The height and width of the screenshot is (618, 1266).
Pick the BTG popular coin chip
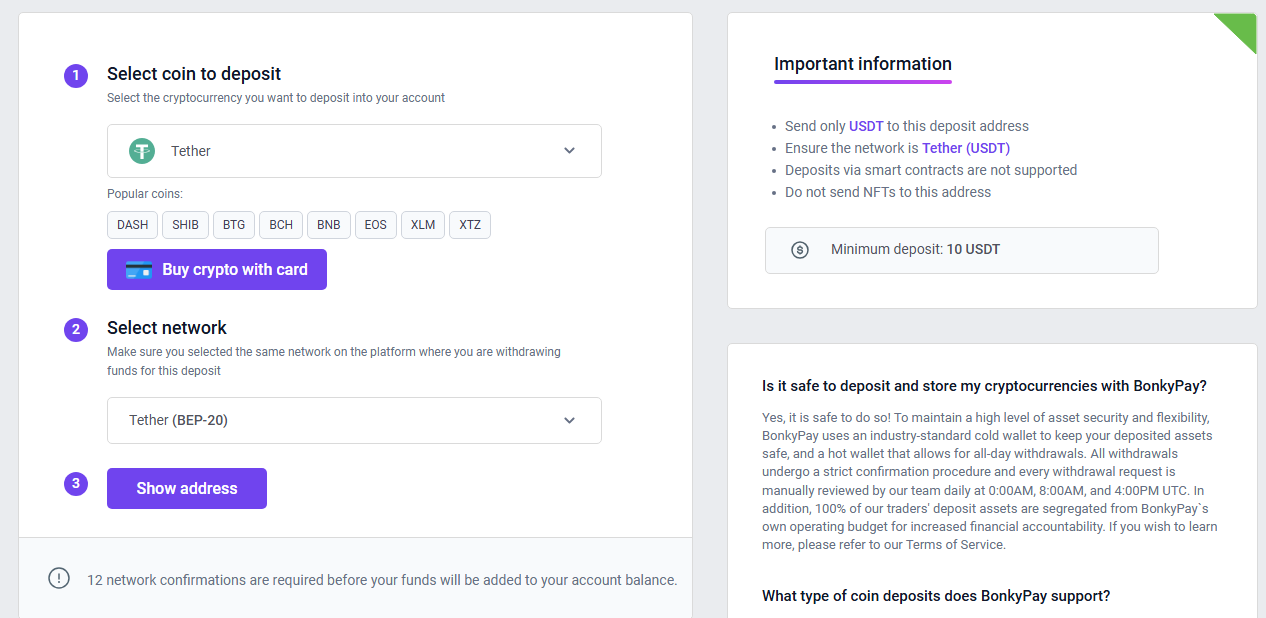234,225
